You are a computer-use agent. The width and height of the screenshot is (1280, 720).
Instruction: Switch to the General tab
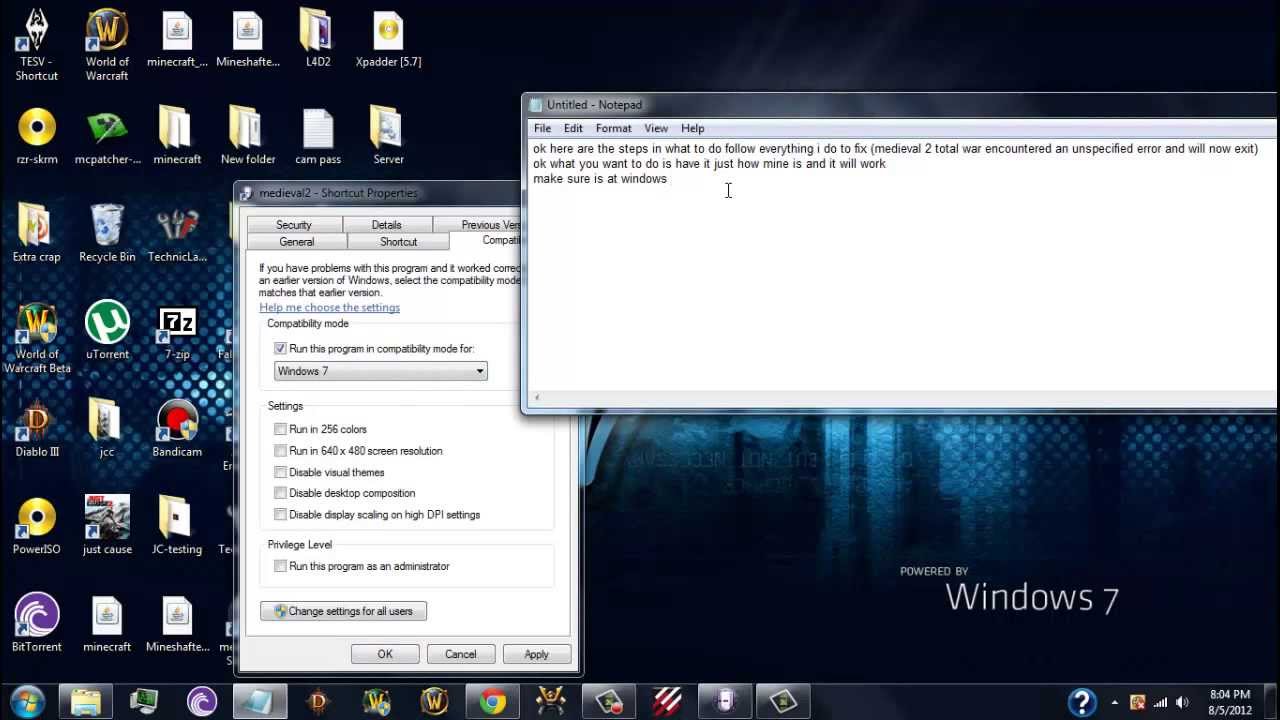(297, 242)
